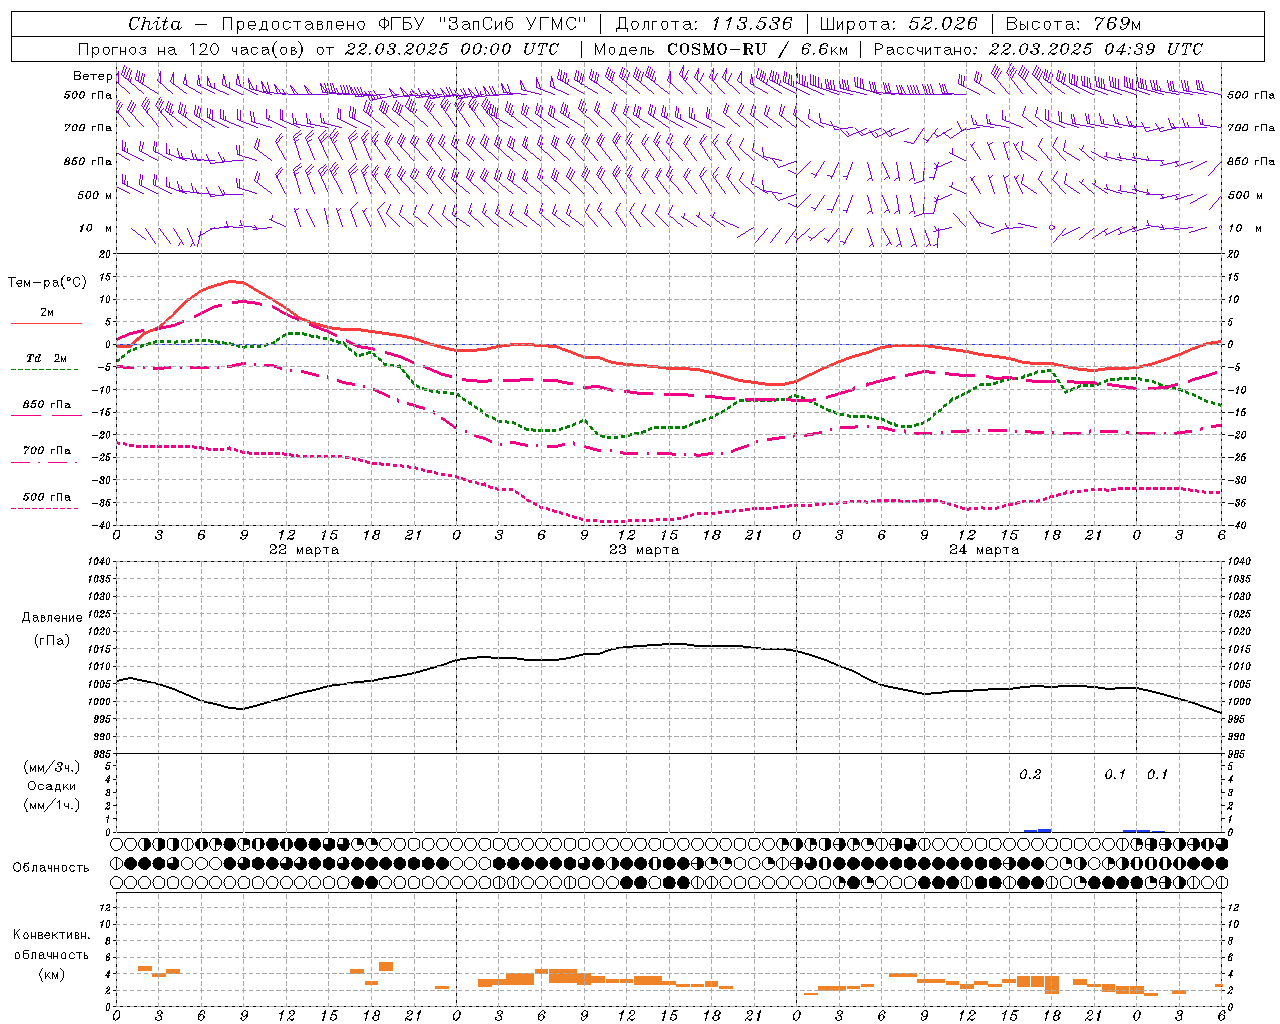Click the blue dashed Td 2м legend line
This screenshot has height=1024, width=1280.
[45, 370]
